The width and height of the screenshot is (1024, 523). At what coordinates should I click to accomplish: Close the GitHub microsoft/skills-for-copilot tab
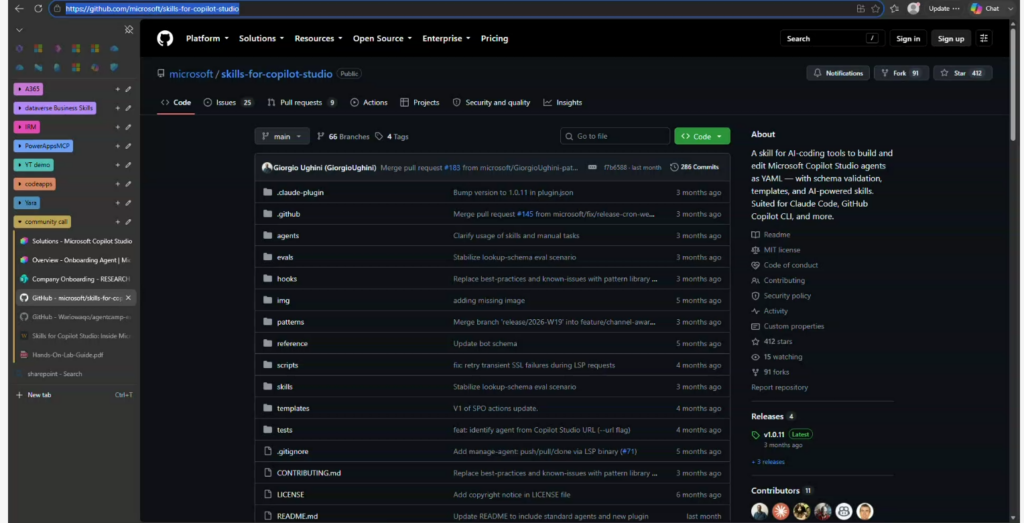(128, 298)
